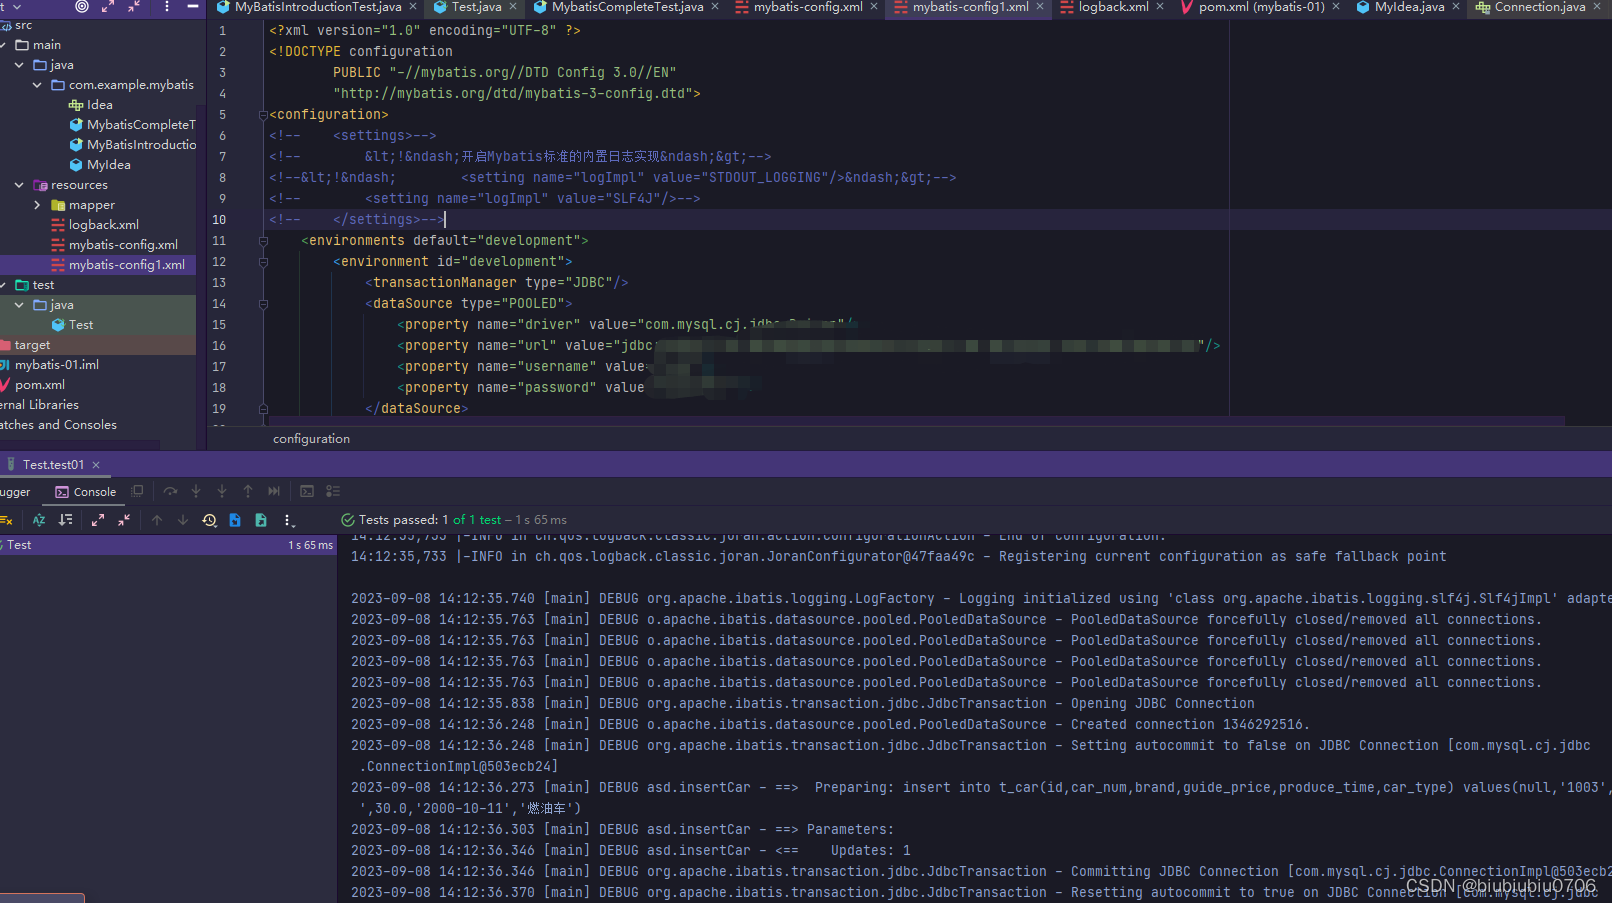This screenshot has height=903, width=1612.
Task: Select mybatis-config.xml in project tree
Action: (123, 245)
